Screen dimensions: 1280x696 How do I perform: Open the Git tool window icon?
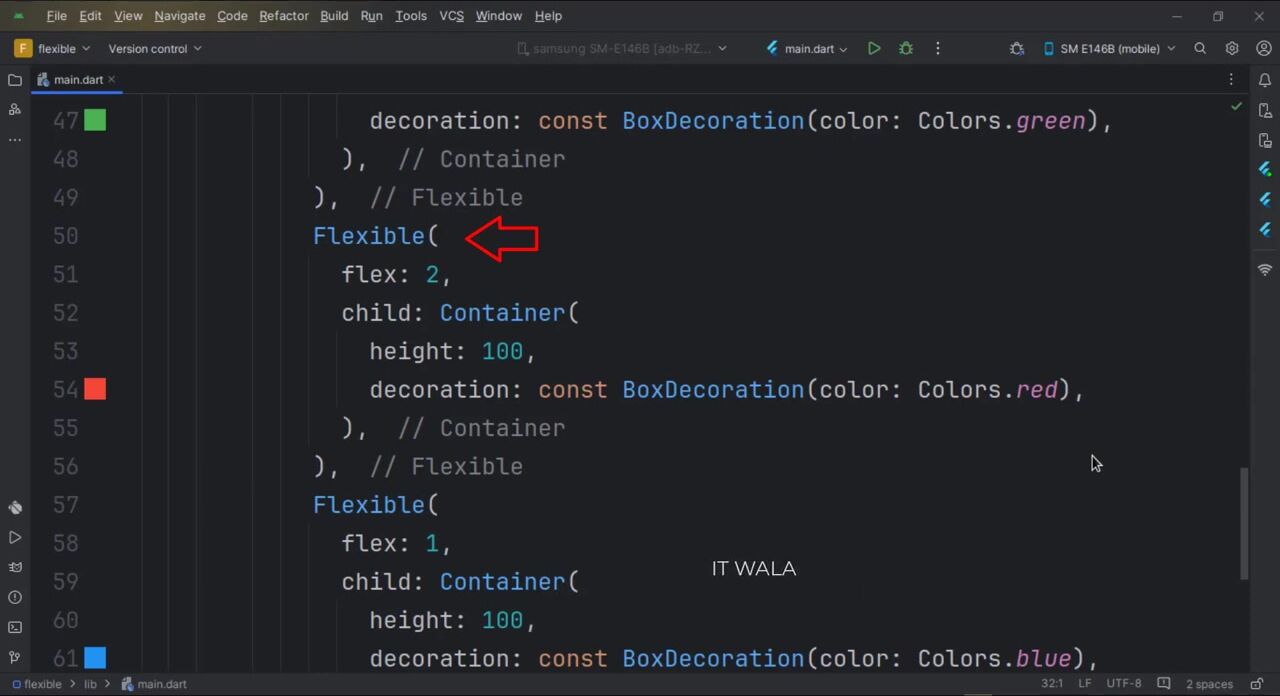click(15, 657)
